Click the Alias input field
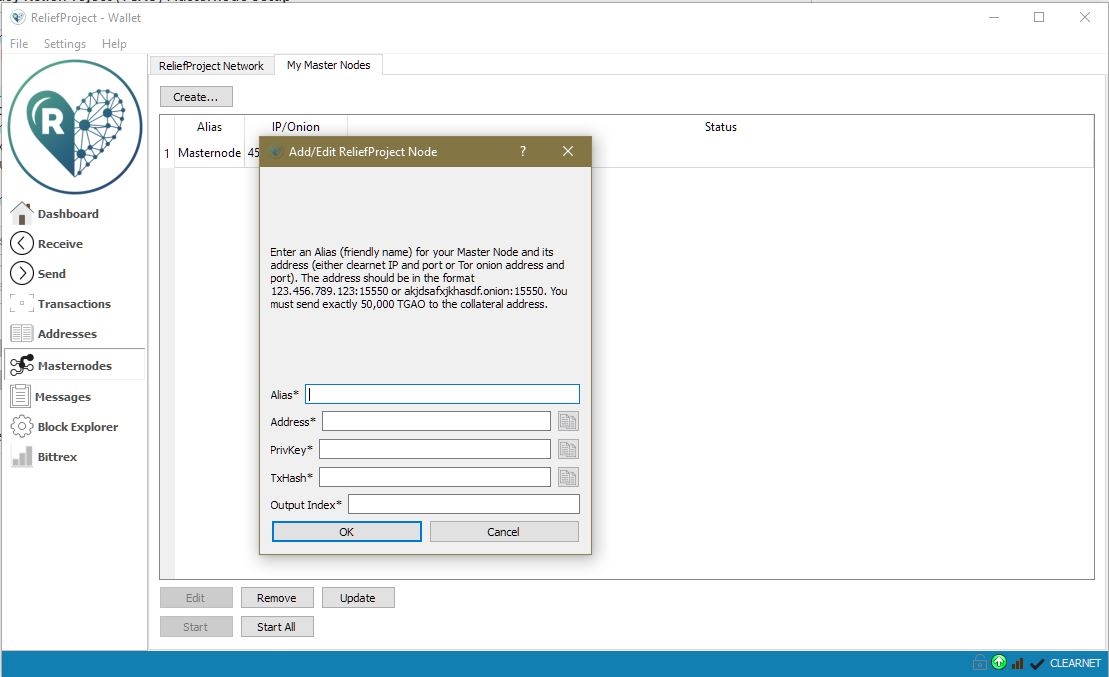This screenshot has height=677, width=1109. click(x=442, y=394)
